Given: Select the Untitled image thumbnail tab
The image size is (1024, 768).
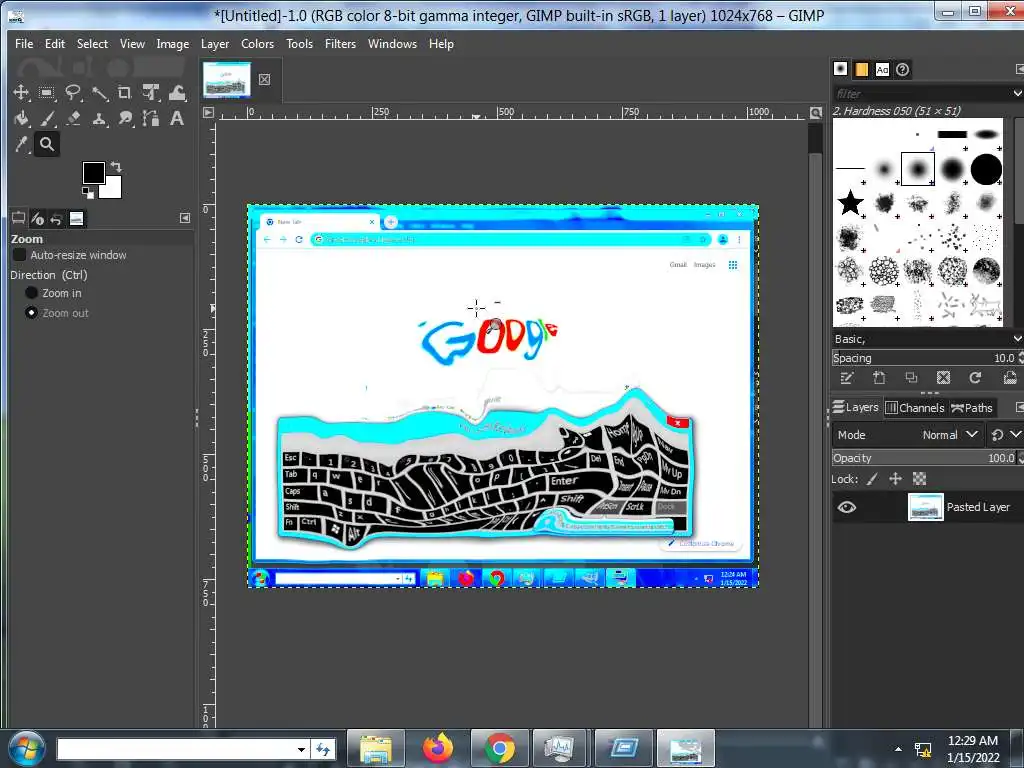Looking at the screenshot, I should click(x=227, y=80).
